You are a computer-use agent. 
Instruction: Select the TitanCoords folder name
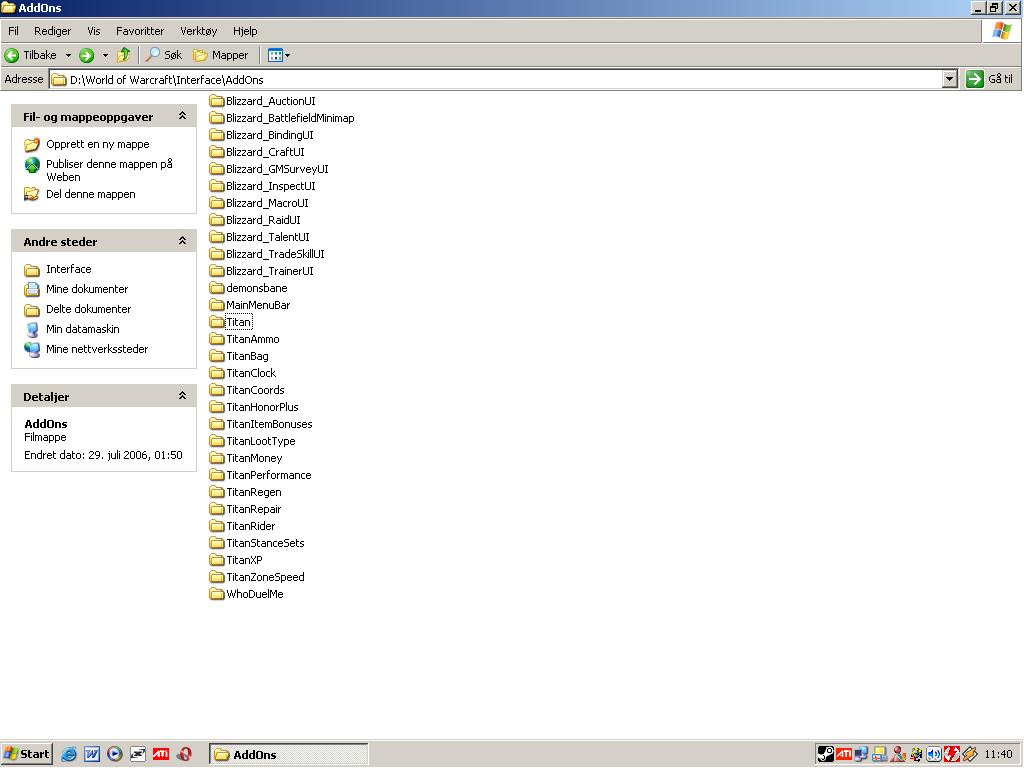[x=255, y=390]
